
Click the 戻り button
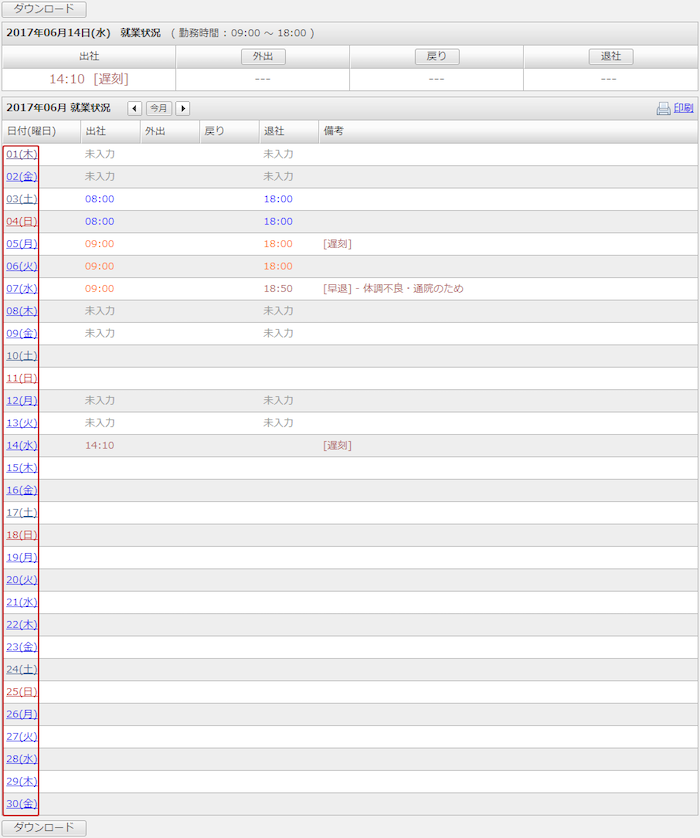[436, 57]
